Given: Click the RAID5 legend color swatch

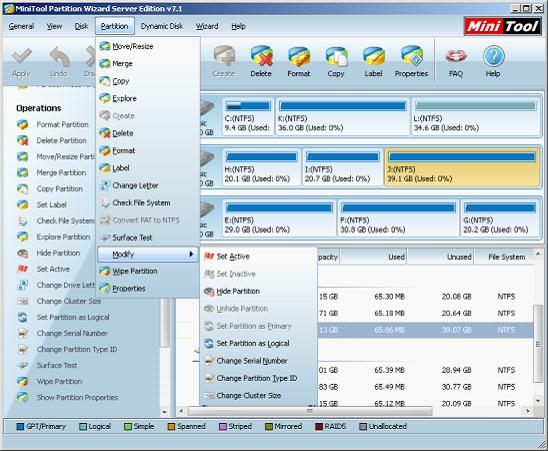Looking at the screenshot, I should [x=319, y=427].
